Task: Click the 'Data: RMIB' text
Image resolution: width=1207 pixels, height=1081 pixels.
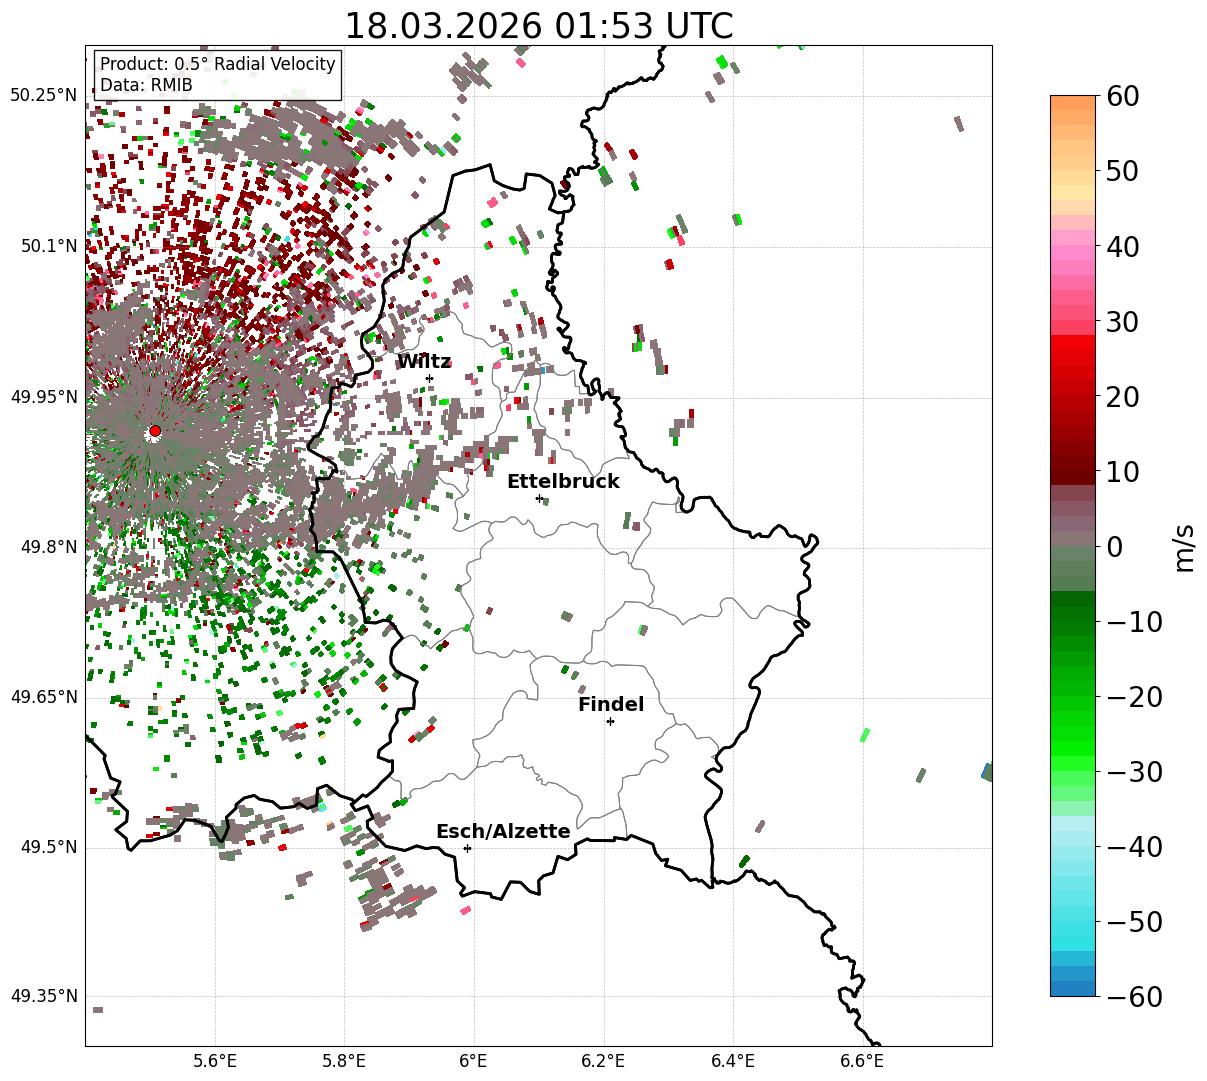Action: [x=146, y=85]
